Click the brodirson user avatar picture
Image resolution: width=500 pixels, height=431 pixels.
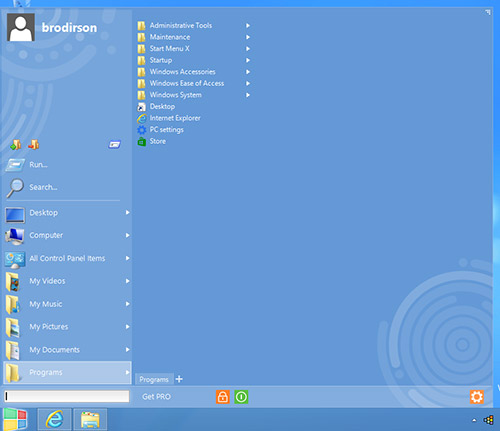21,27
